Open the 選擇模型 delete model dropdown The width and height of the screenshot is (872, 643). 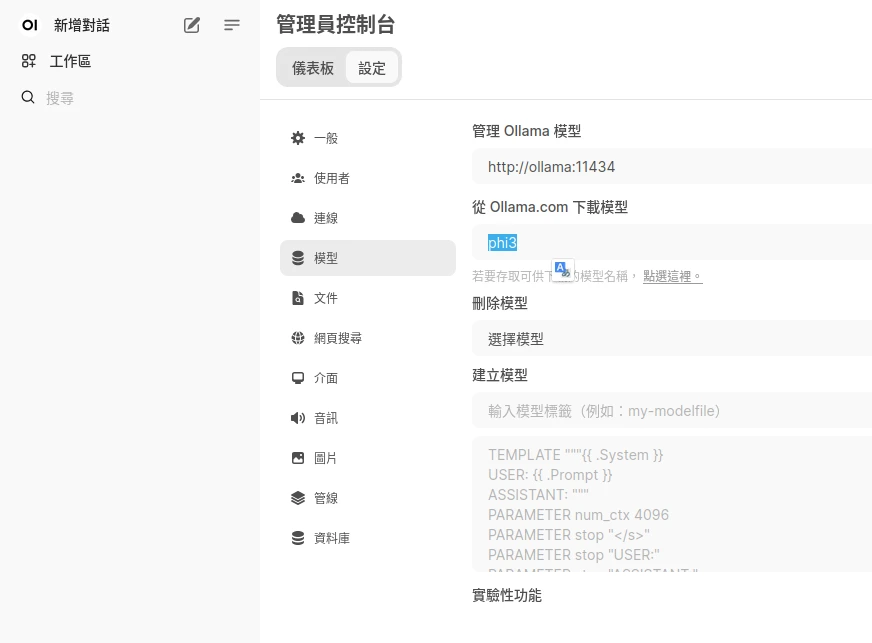tap(670, 339)
